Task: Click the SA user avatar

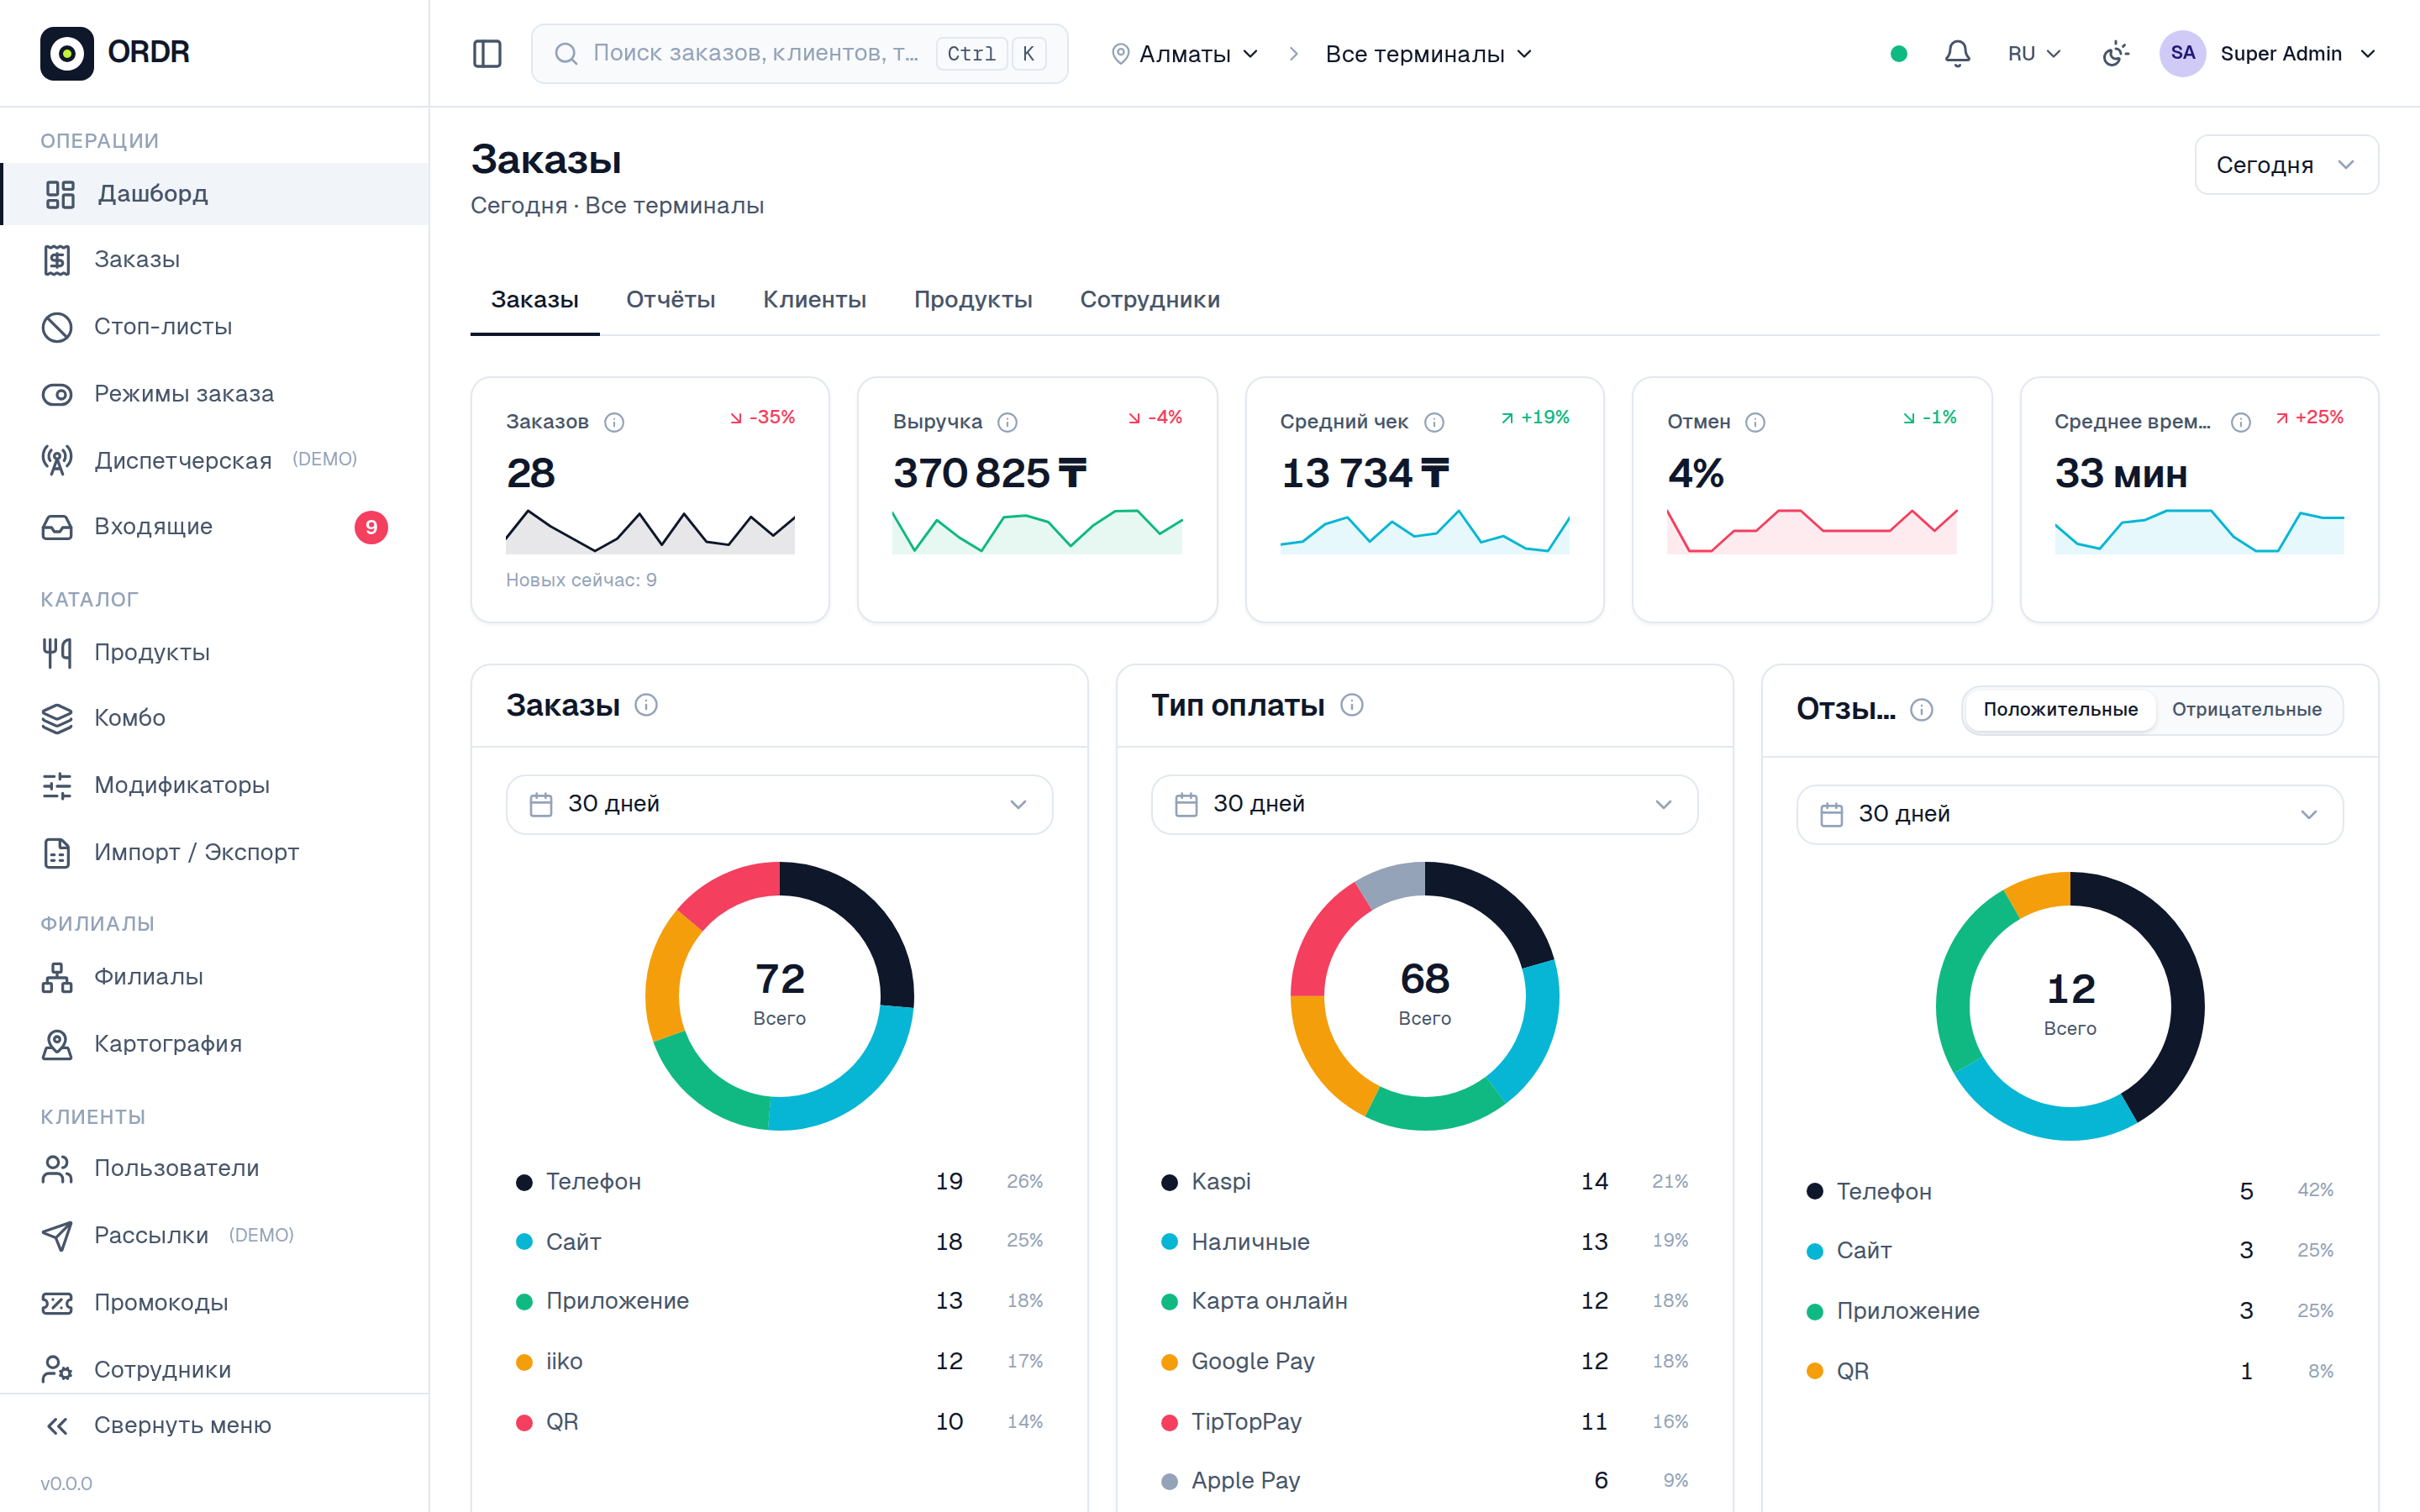Action: point(2182,53)
